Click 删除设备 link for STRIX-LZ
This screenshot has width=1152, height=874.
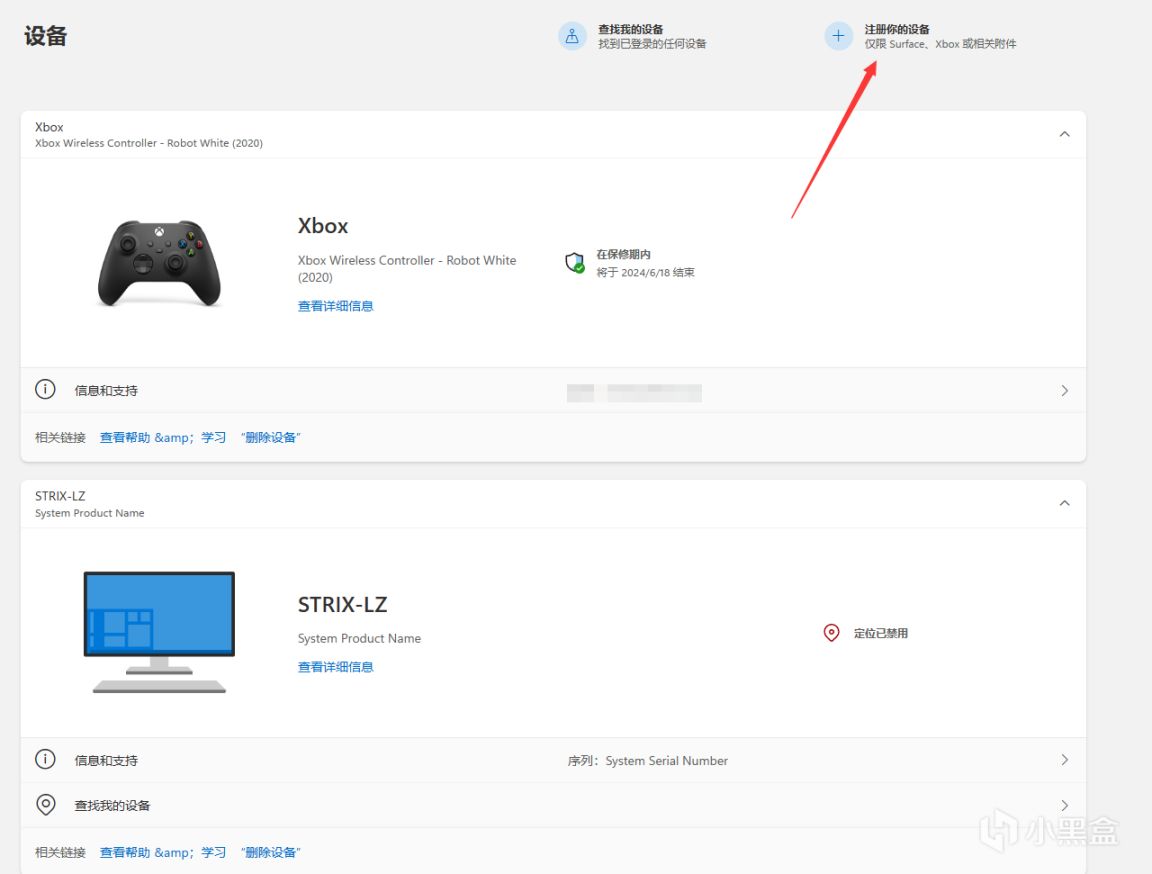[271, 853]
